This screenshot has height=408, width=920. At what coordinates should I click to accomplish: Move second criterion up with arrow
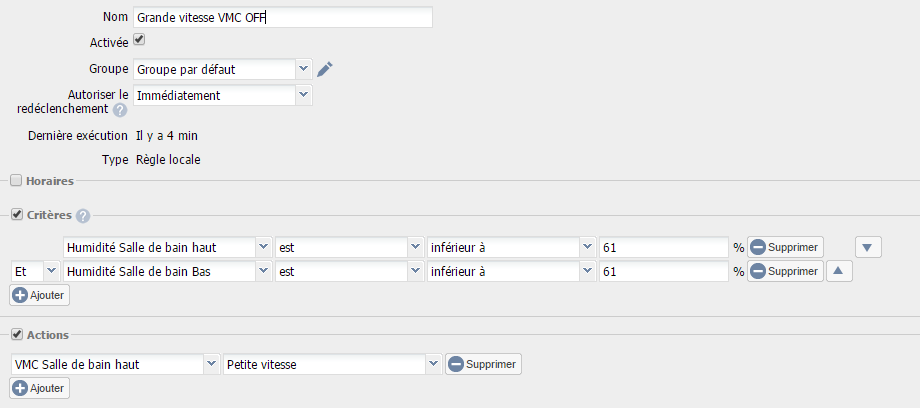tap(839, 271)
